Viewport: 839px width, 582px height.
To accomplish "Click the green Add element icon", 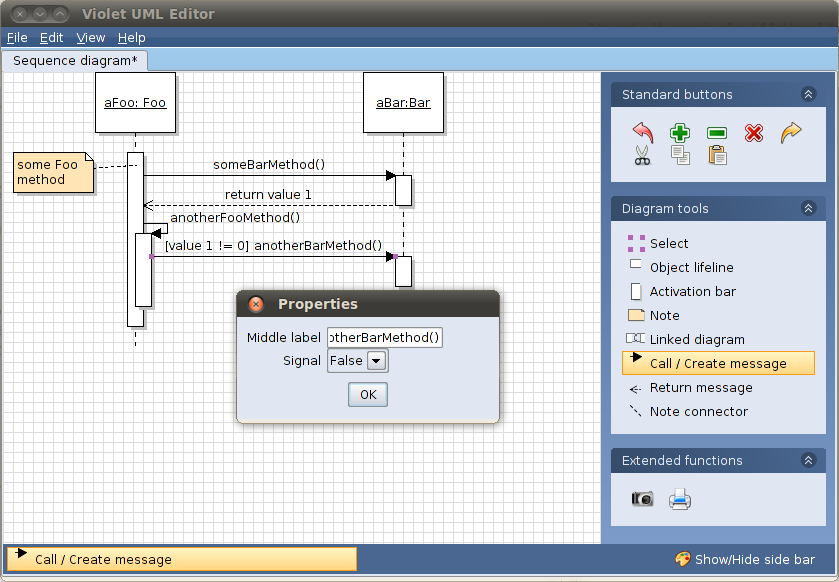I will click(x=679, y=132).
